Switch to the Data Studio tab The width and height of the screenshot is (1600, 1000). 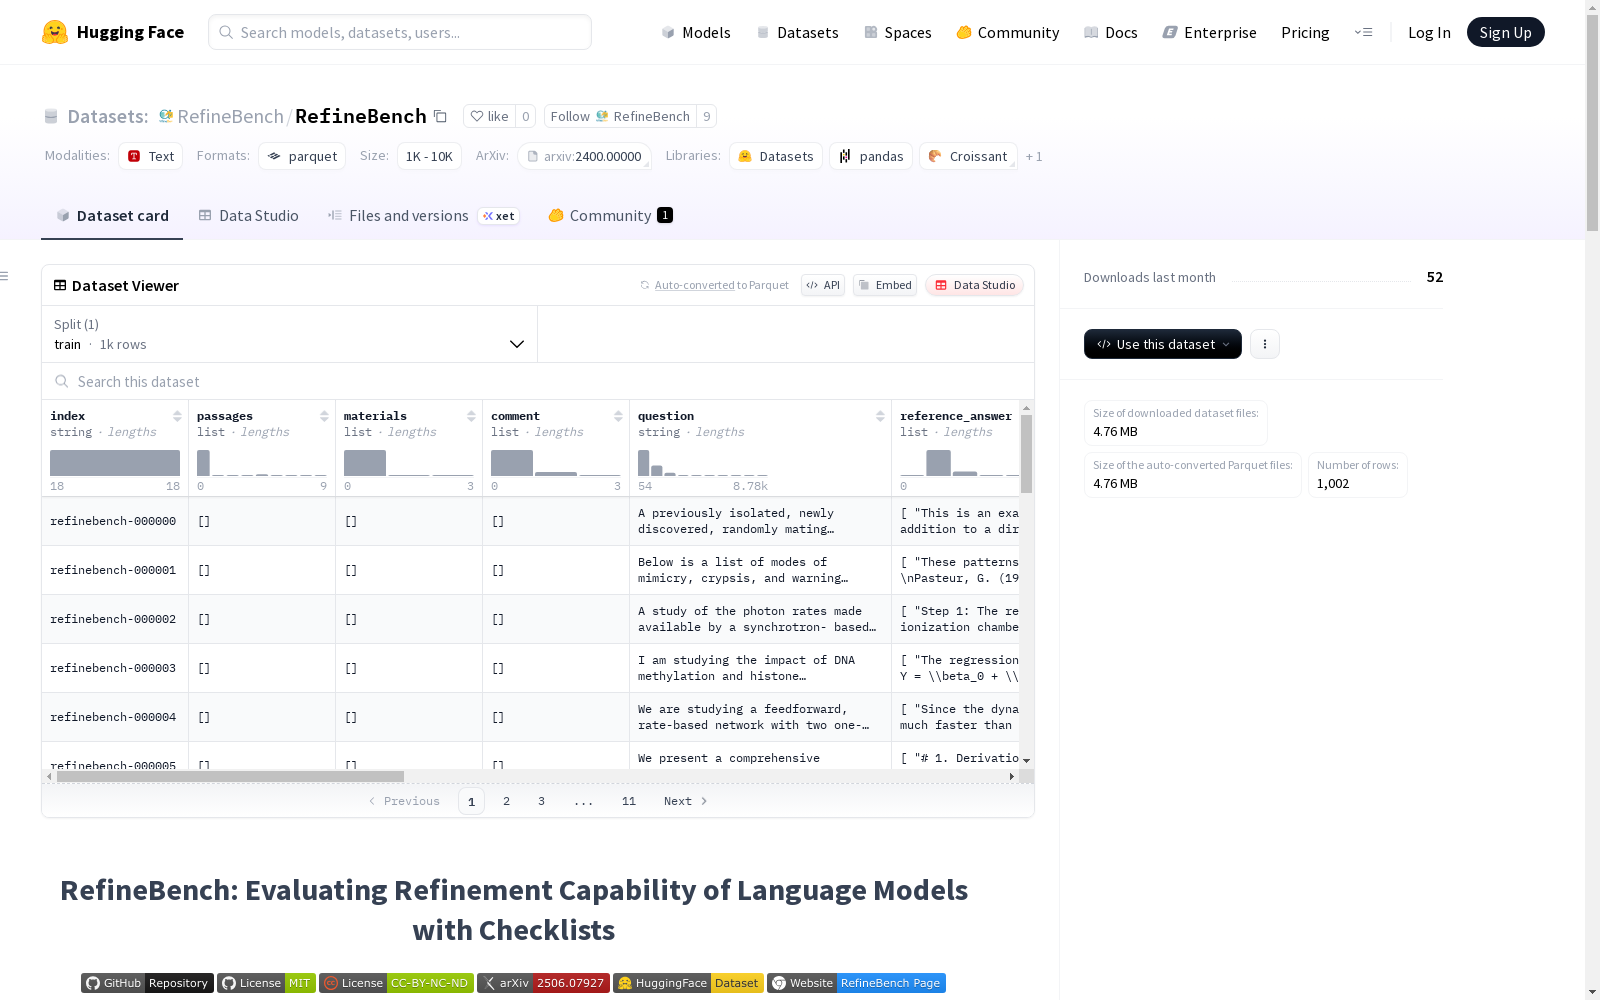(249, 216)
